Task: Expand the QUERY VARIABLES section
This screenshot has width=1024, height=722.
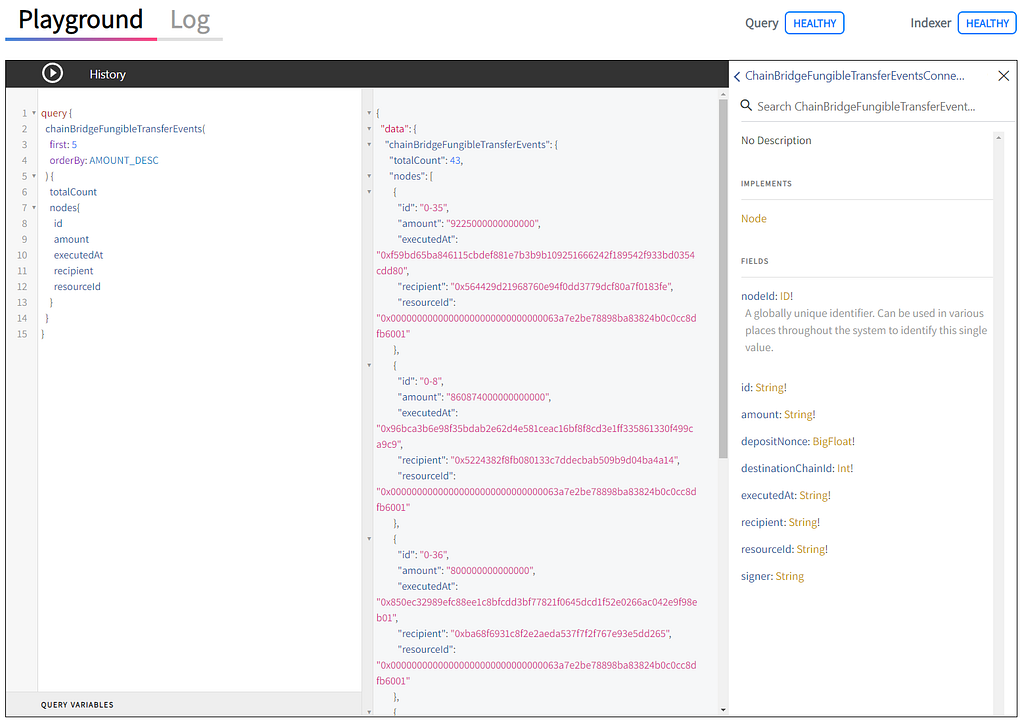Action: click(77, 705)
